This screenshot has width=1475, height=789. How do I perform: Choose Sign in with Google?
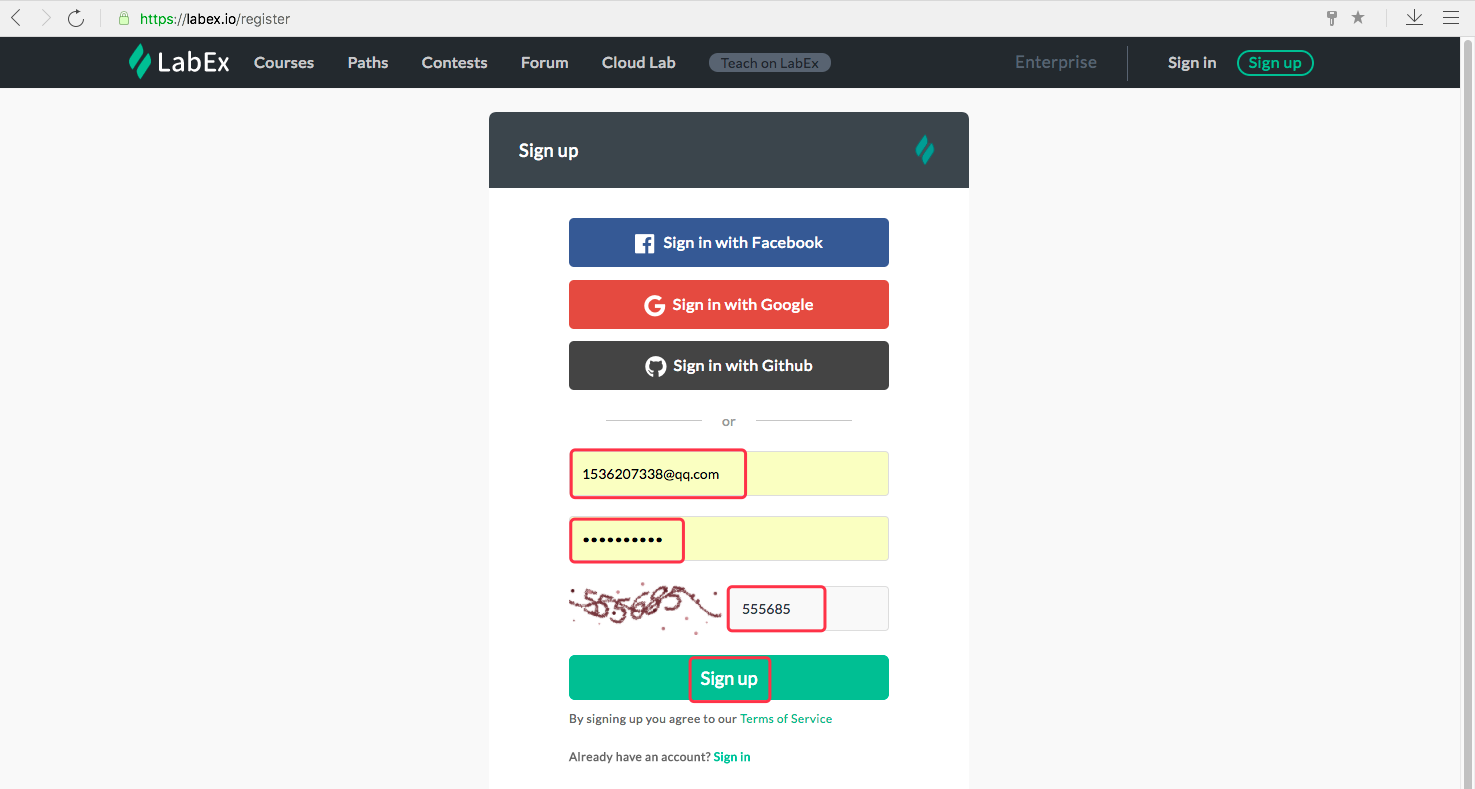pyautogui.click(x=729, y=304)
